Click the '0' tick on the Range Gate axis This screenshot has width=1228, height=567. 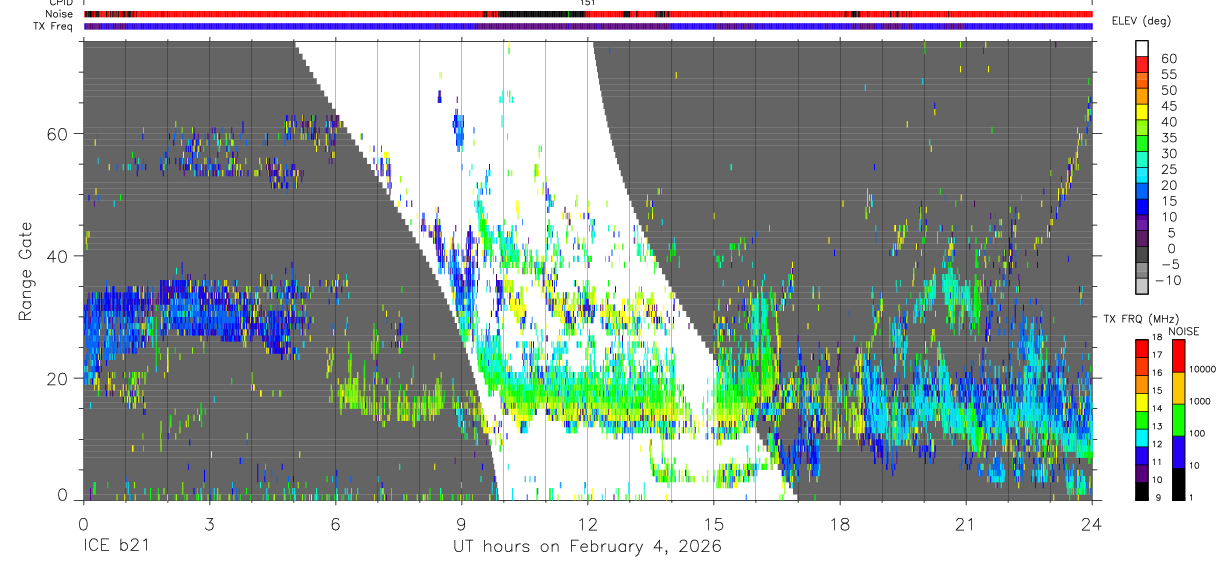coord(63,495)
